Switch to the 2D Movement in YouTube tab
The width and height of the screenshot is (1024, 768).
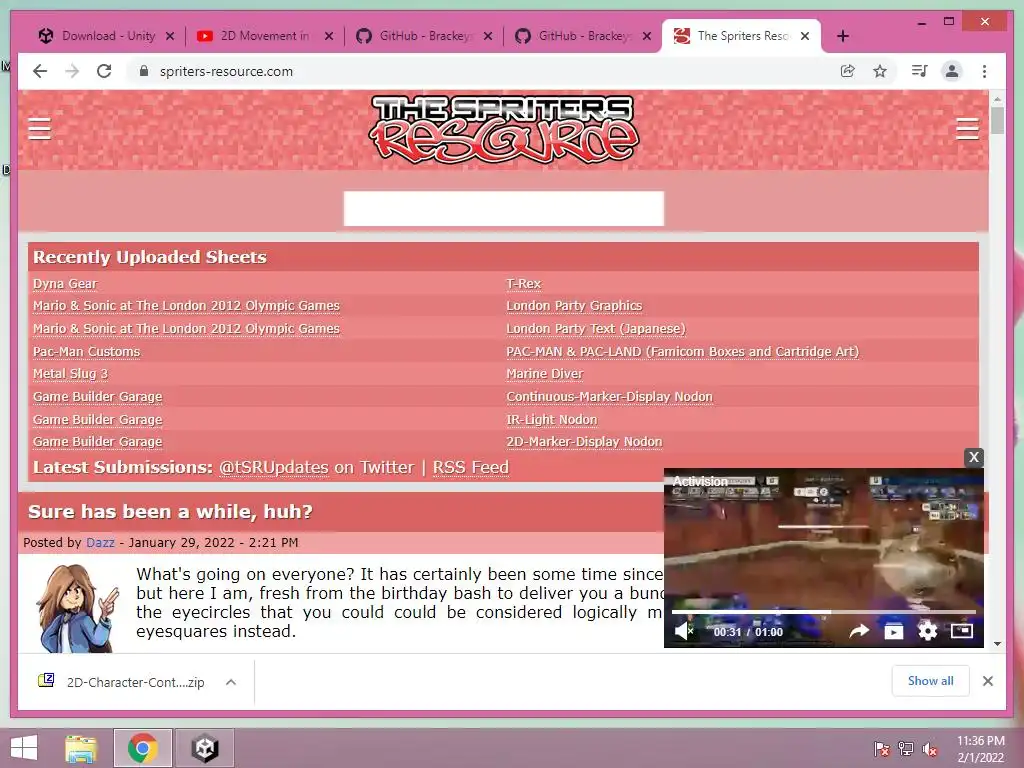(264, 36)
